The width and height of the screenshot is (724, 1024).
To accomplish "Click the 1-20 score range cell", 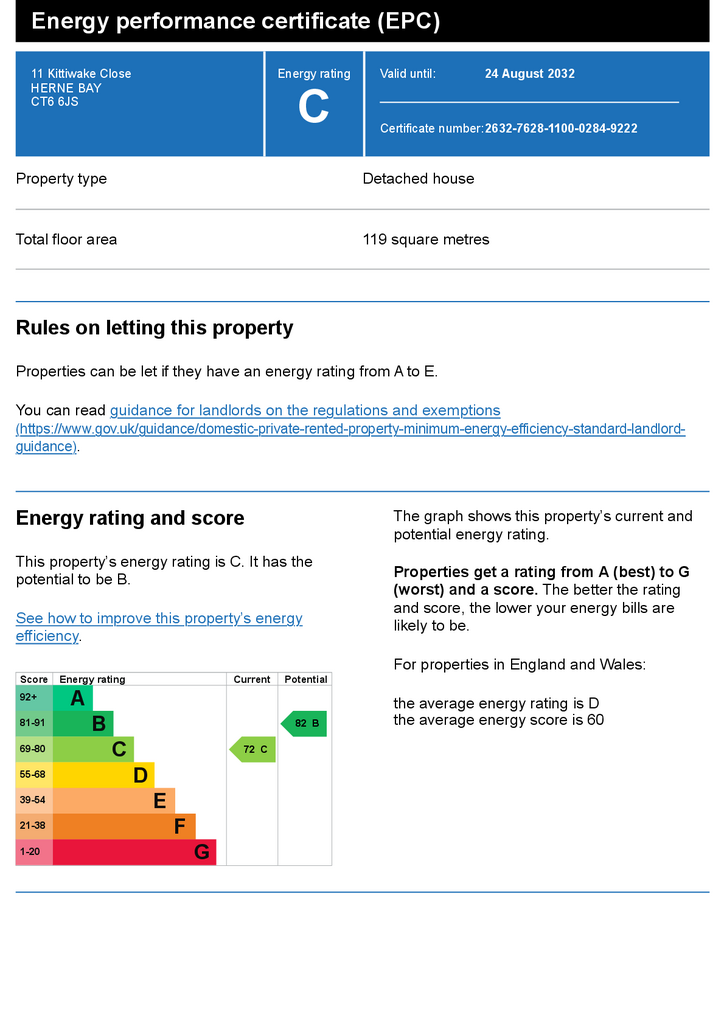I will [34, 852].
